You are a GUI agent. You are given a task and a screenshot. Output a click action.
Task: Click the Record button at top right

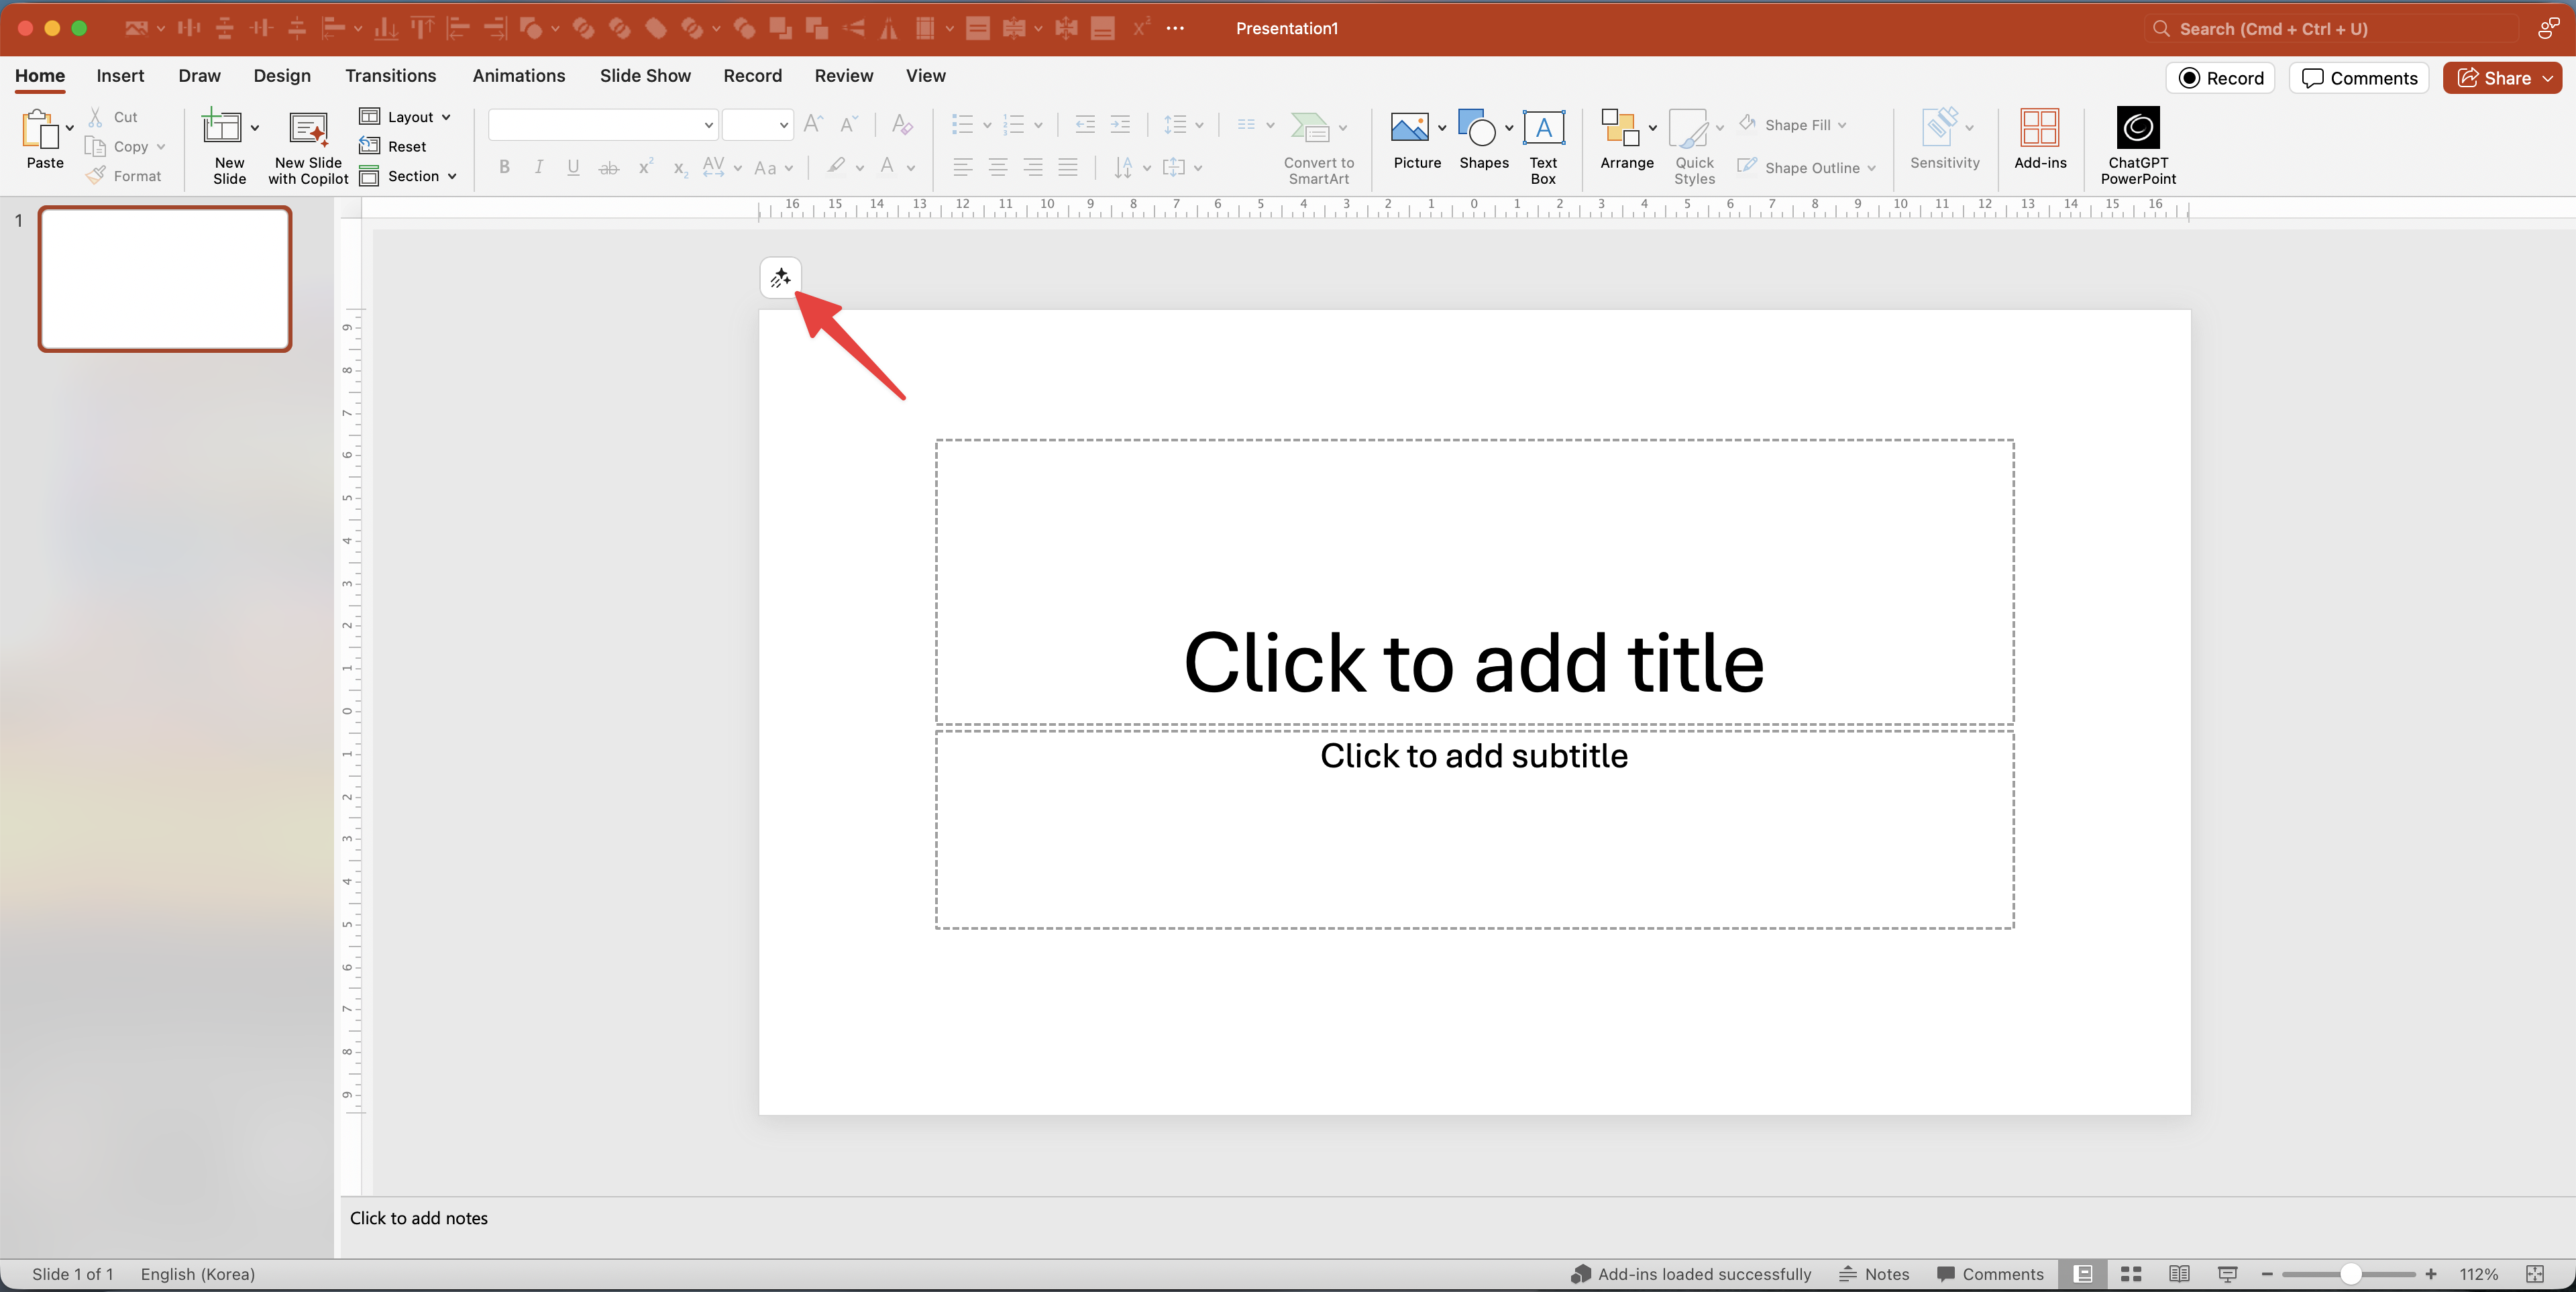coord(2220,78)
